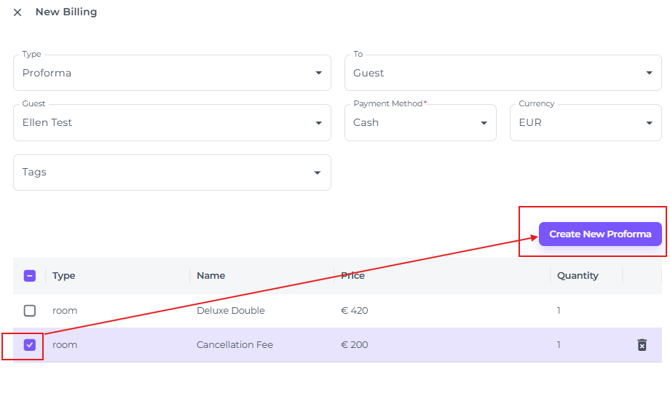The width and height of the screenshot is (670, 404).
Task: Sort by the Name column header
Action: 211,276
